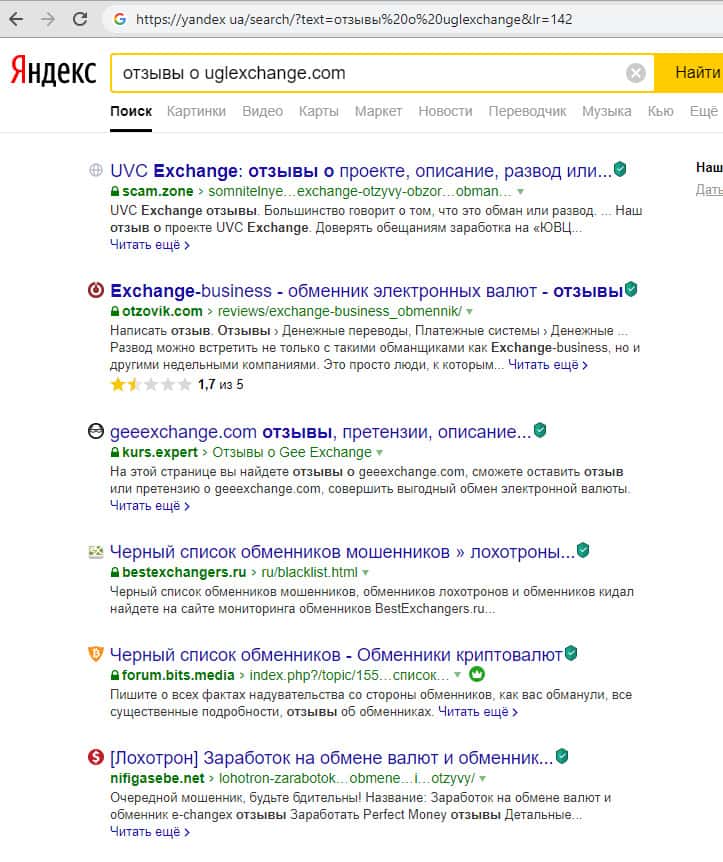Click the 1,7 из 5 star rating
Image resolution: width=723 pixels, height=862 pixels.
176,384
